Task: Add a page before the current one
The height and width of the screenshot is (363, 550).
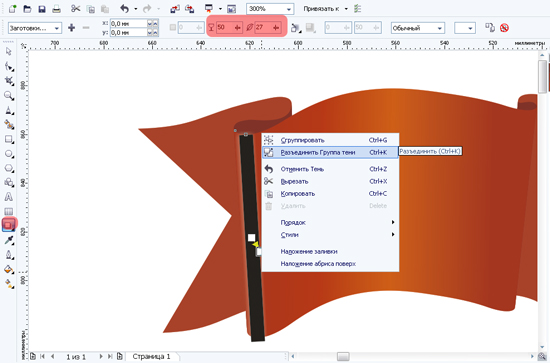Action: [33, 356]
